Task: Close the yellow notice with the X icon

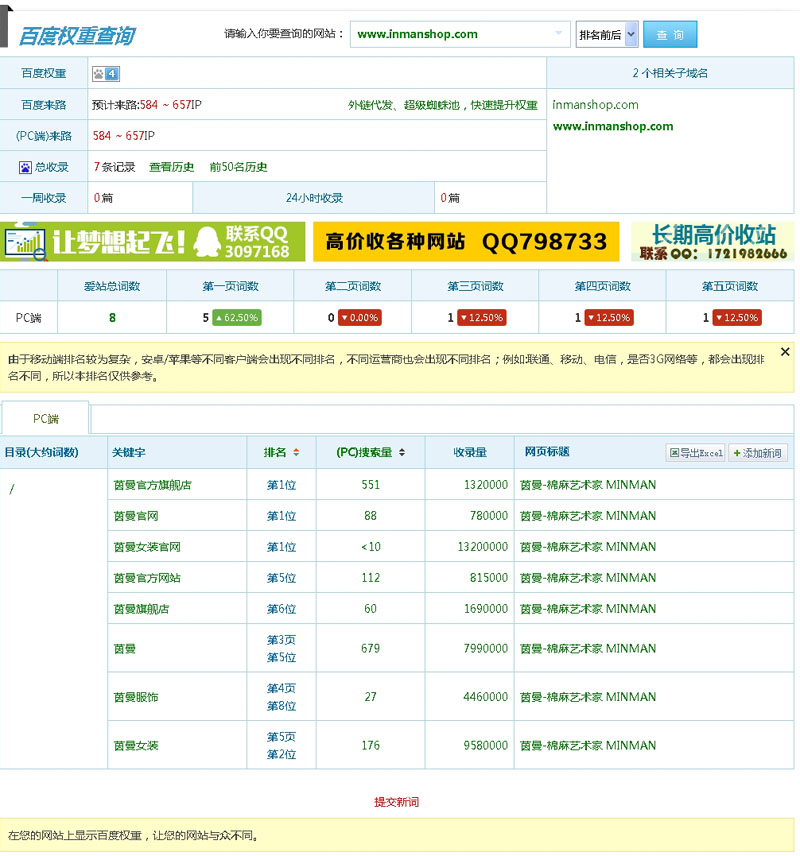Action: point(785,352)
